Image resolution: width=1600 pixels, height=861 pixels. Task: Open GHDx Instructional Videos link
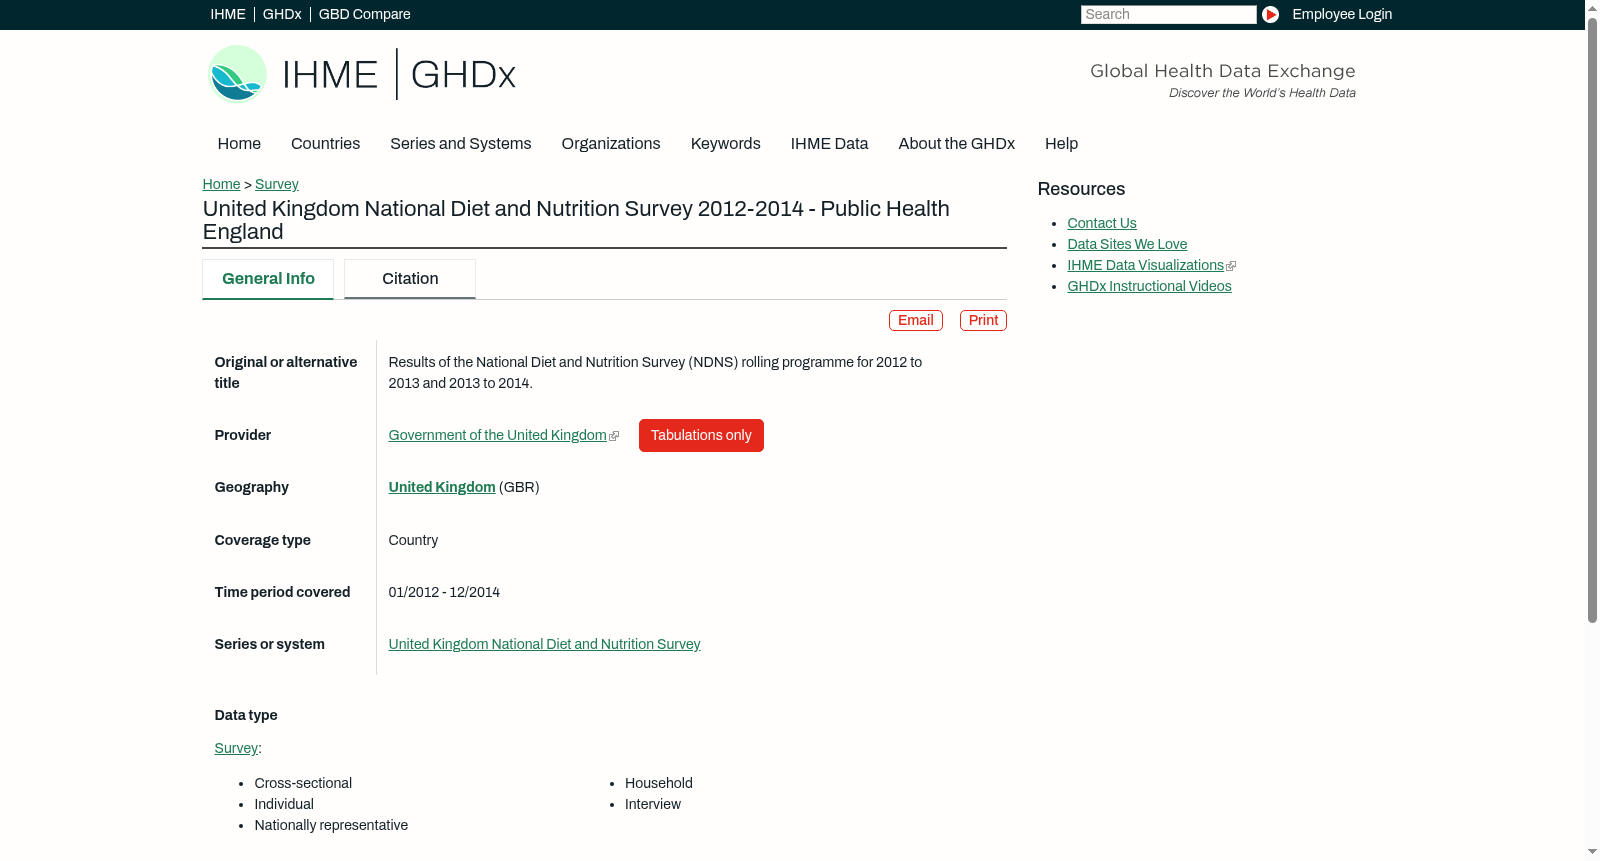[x=1149, y=286]
